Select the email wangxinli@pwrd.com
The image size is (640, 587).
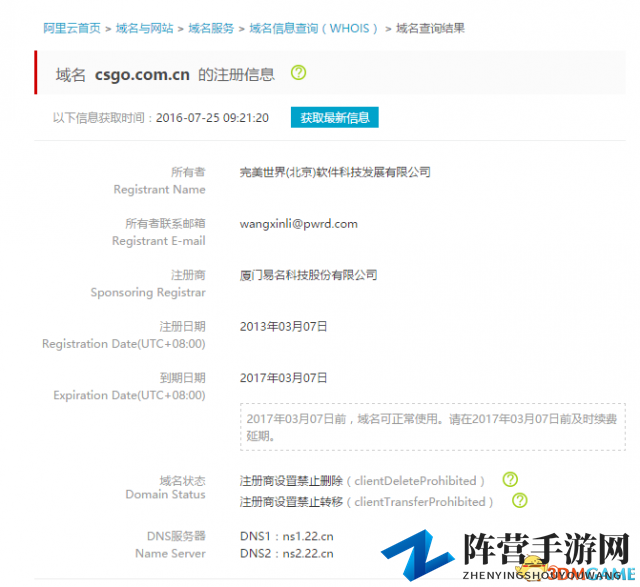(299, 224)
